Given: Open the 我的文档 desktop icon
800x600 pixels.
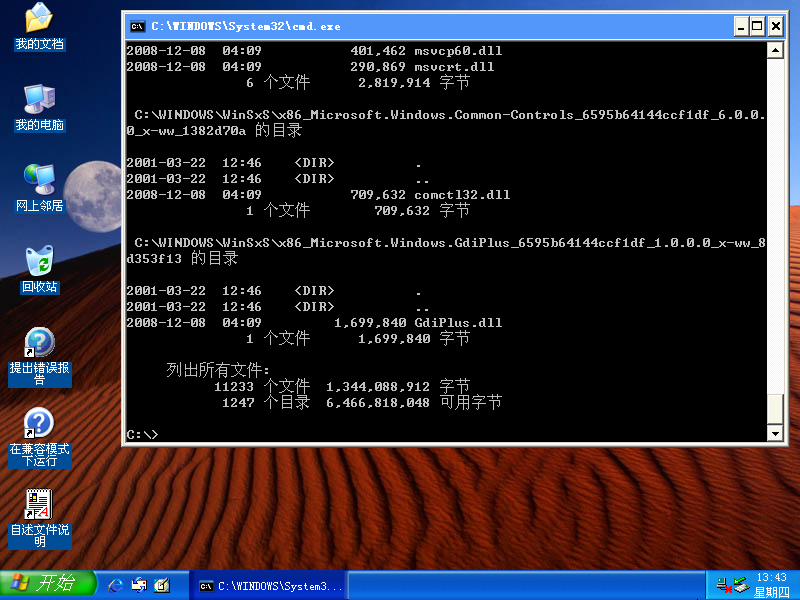Looking at the screenshot, I should point(39,27).
